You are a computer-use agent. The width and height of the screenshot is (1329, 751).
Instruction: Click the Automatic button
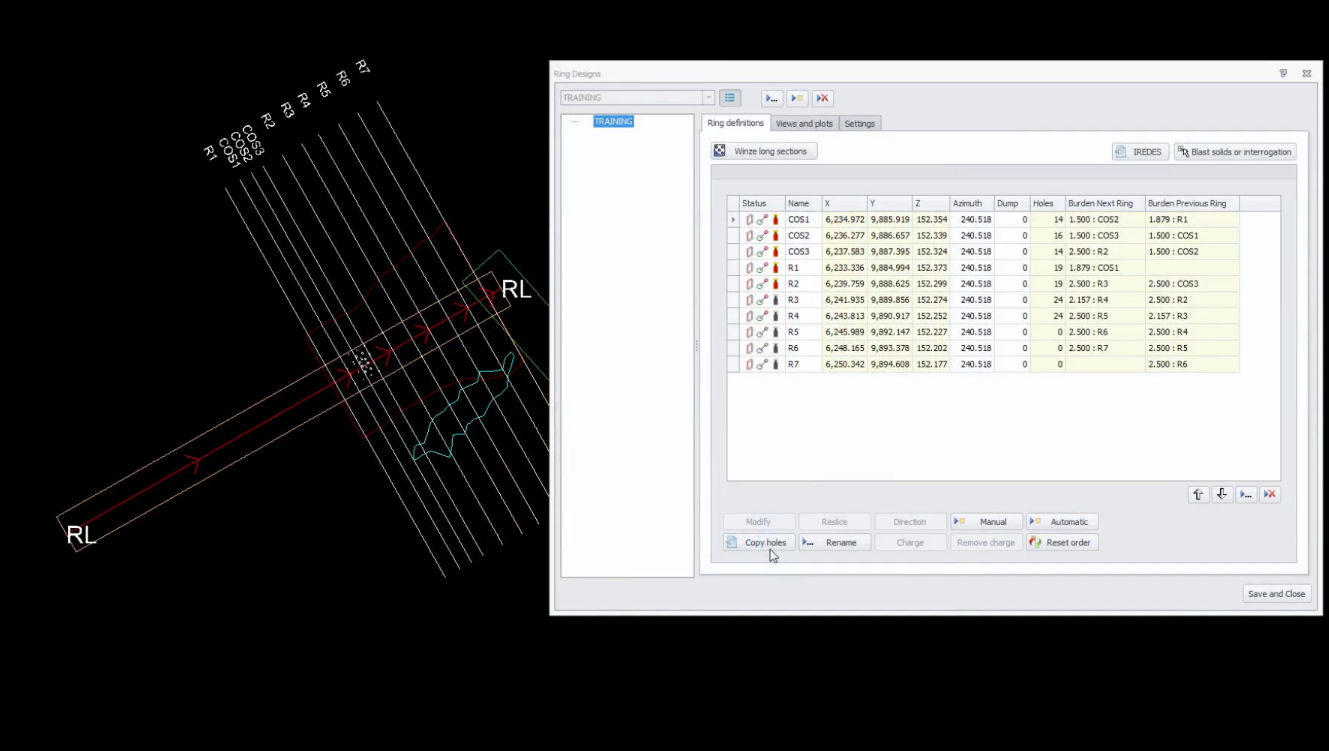(x=1062, y=522)
